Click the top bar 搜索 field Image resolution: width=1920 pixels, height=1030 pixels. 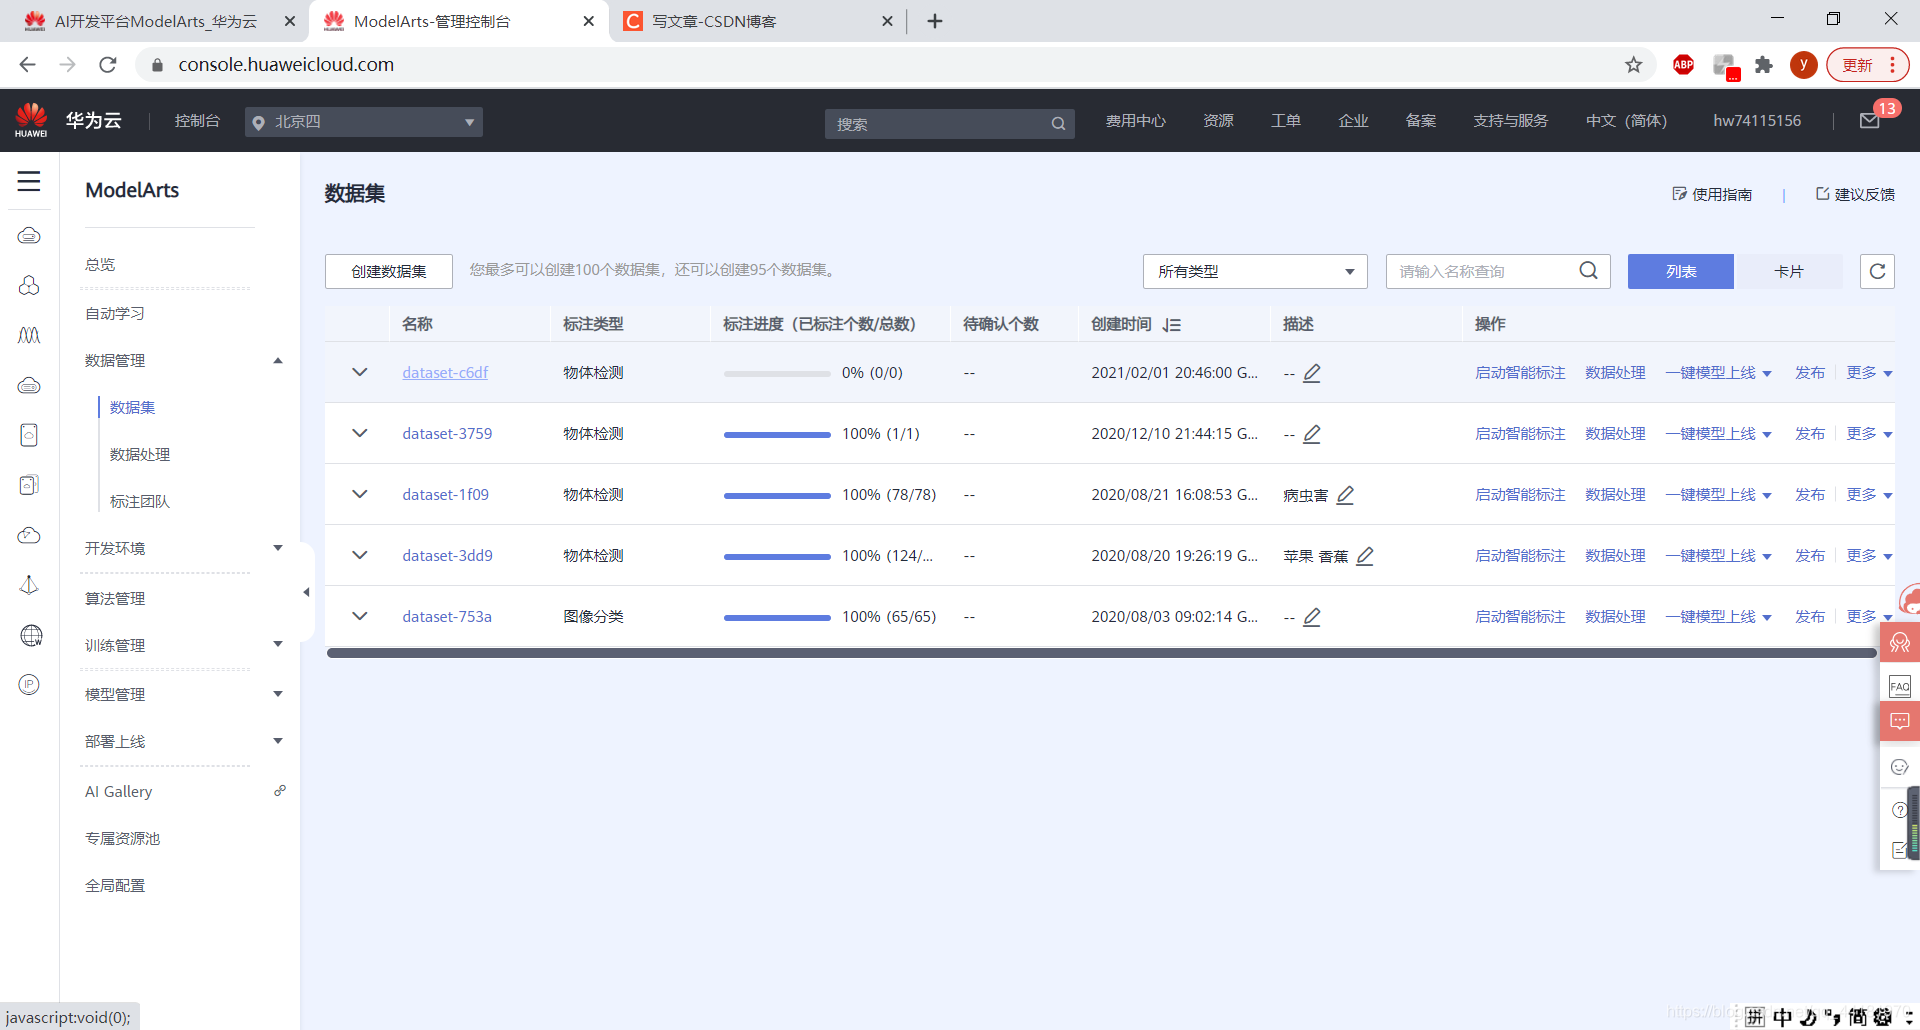click(949, 124)
